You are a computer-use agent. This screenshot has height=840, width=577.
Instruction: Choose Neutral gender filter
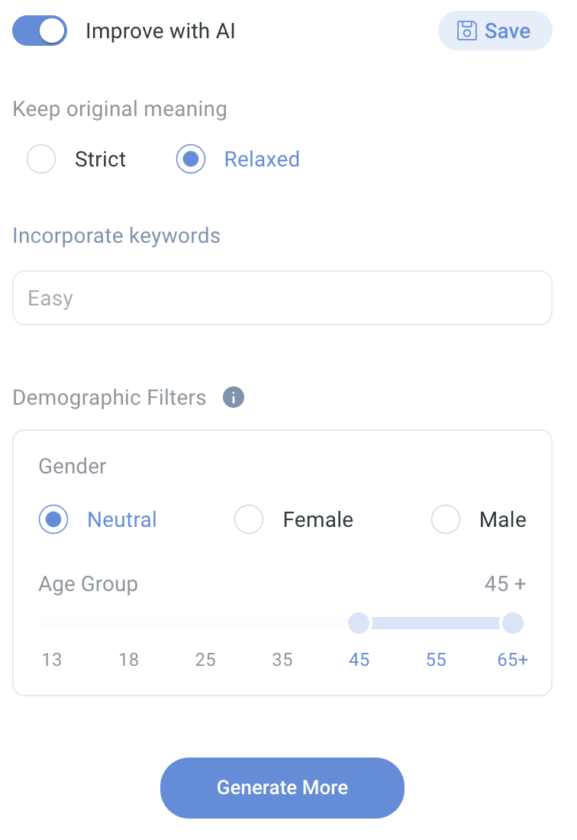(x=53, y=519)
